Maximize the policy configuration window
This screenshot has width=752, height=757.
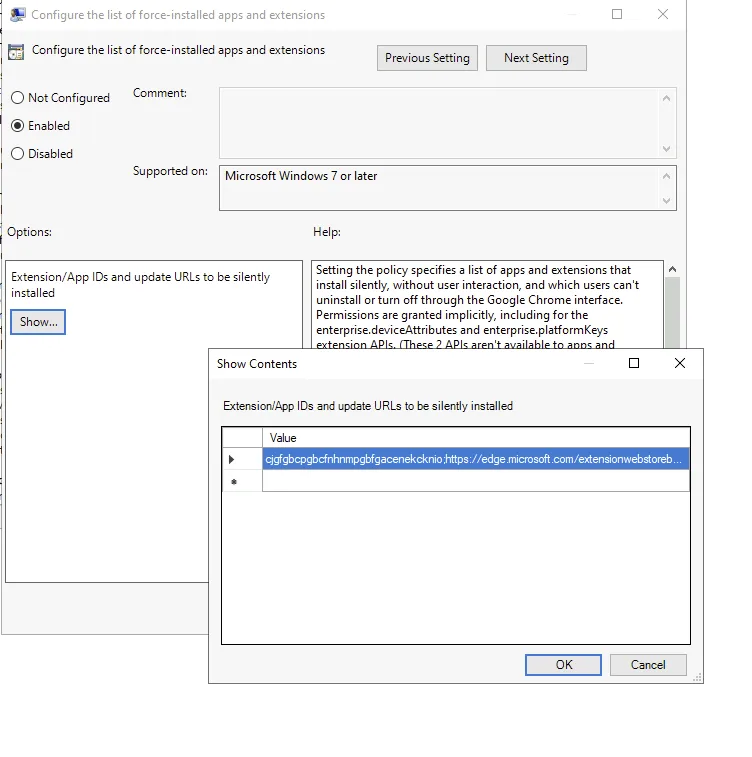[x=617, y=14]
